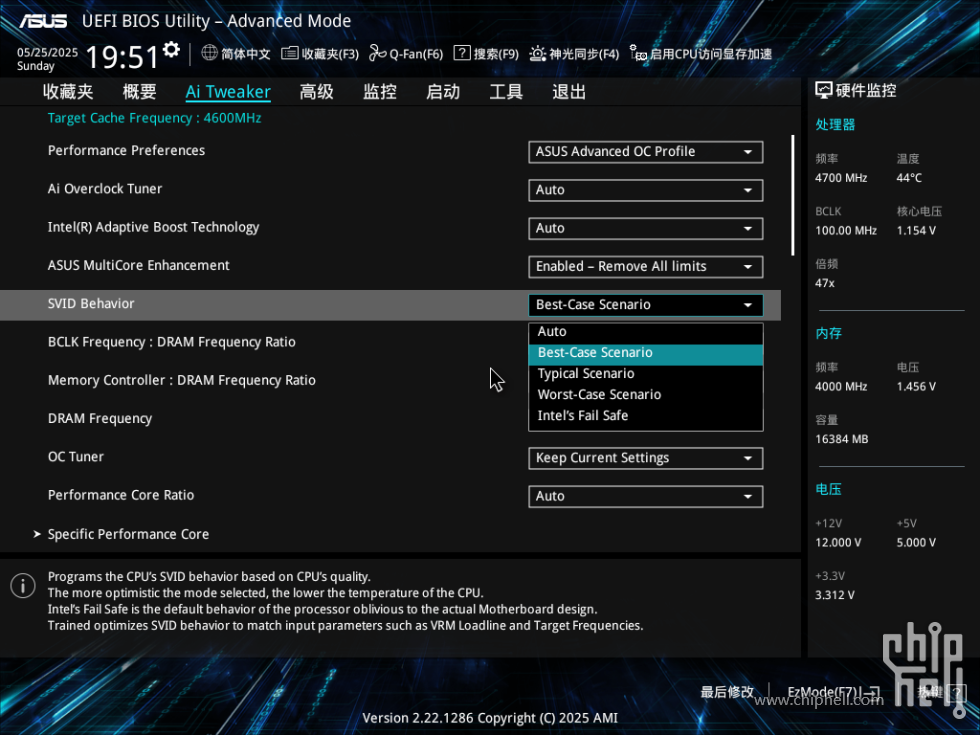Image resolution: width=980 pixels, height=735 pixels.
Task: Open the date and time settings gear
Action: pyautogui.click(x=171, y=50)
